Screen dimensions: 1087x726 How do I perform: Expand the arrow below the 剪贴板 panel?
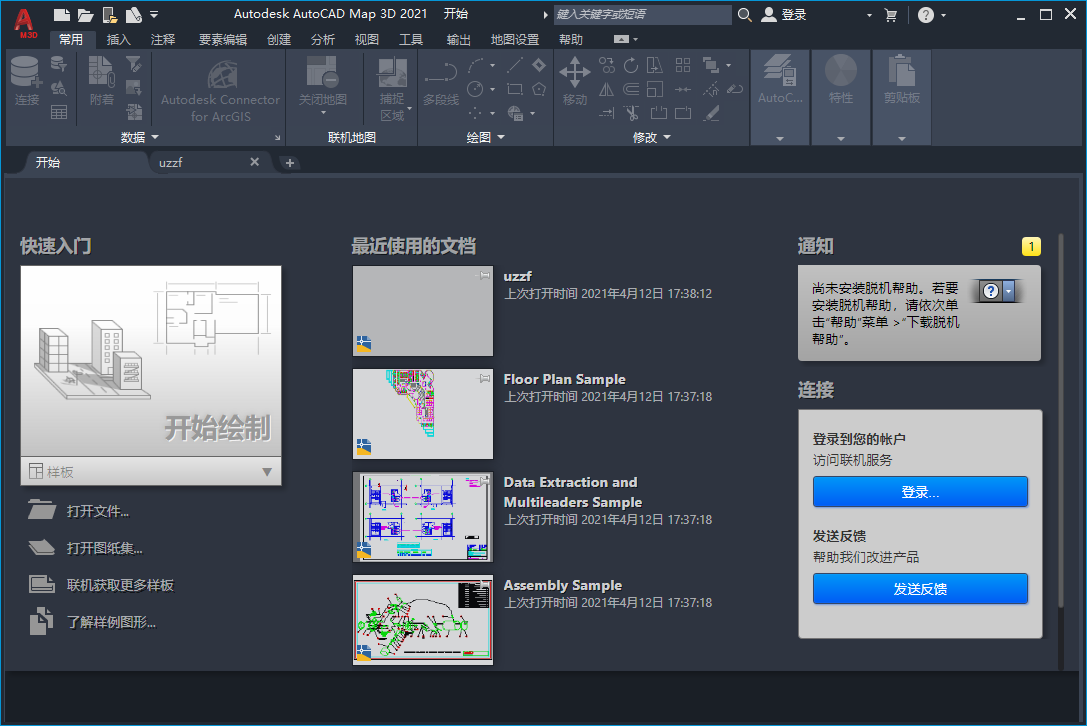902,139
